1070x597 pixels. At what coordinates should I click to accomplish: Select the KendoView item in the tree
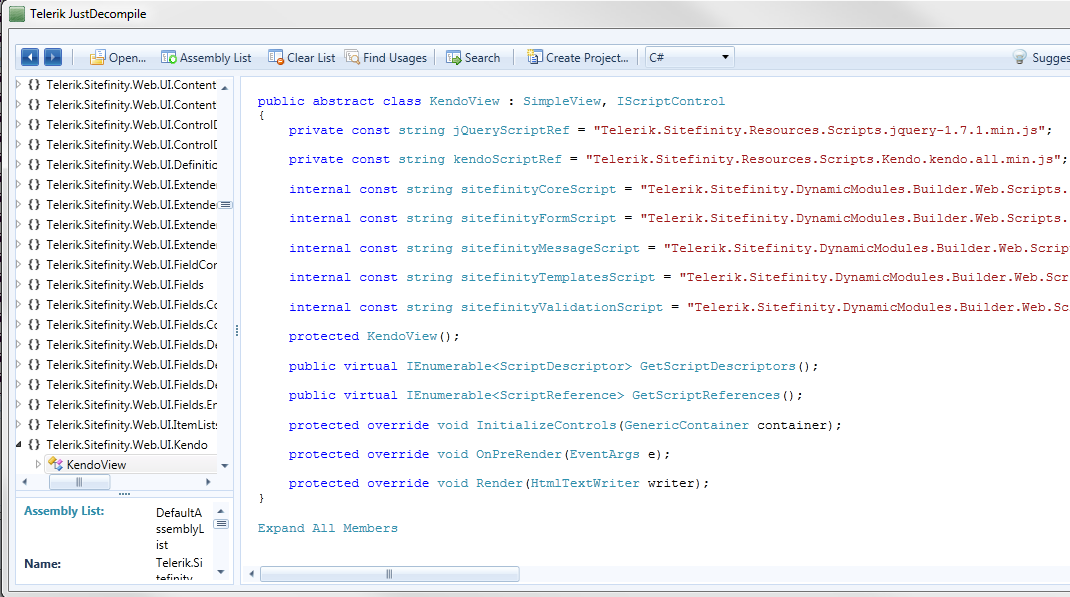click(96, 465)
